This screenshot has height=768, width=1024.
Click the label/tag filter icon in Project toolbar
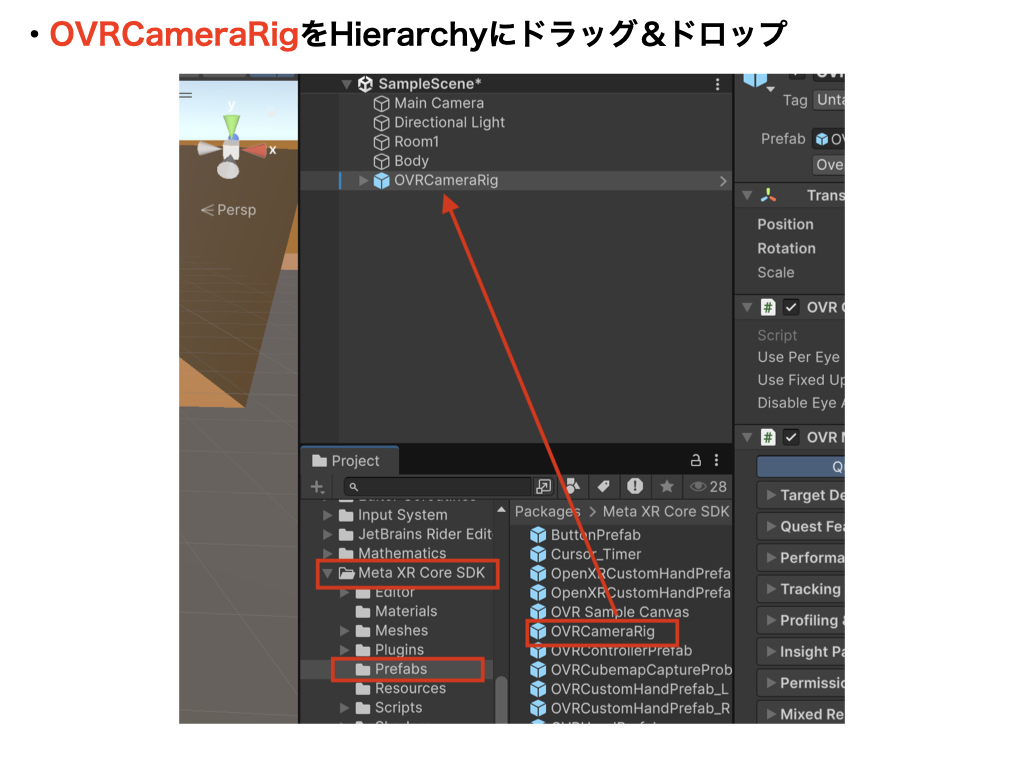coord(602,487)
